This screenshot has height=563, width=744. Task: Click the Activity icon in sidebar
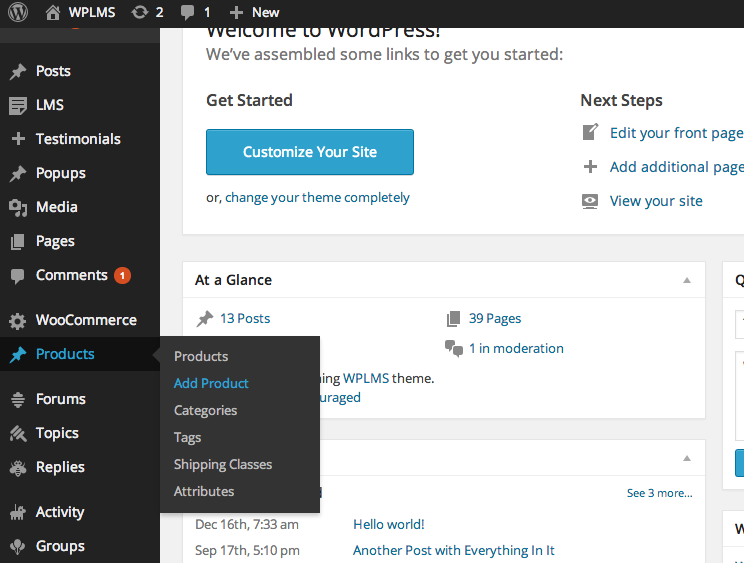click(x=18, y=512)
